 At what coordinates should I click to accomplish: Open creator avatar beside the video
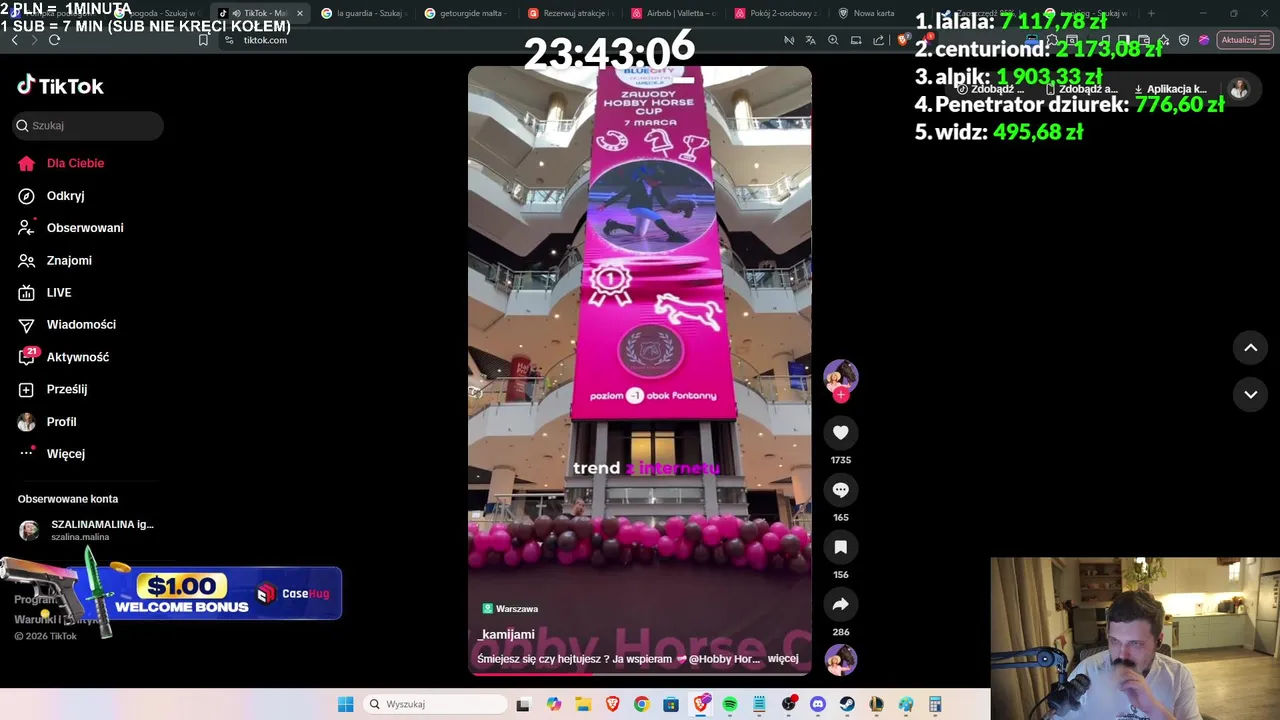[840, 376]
